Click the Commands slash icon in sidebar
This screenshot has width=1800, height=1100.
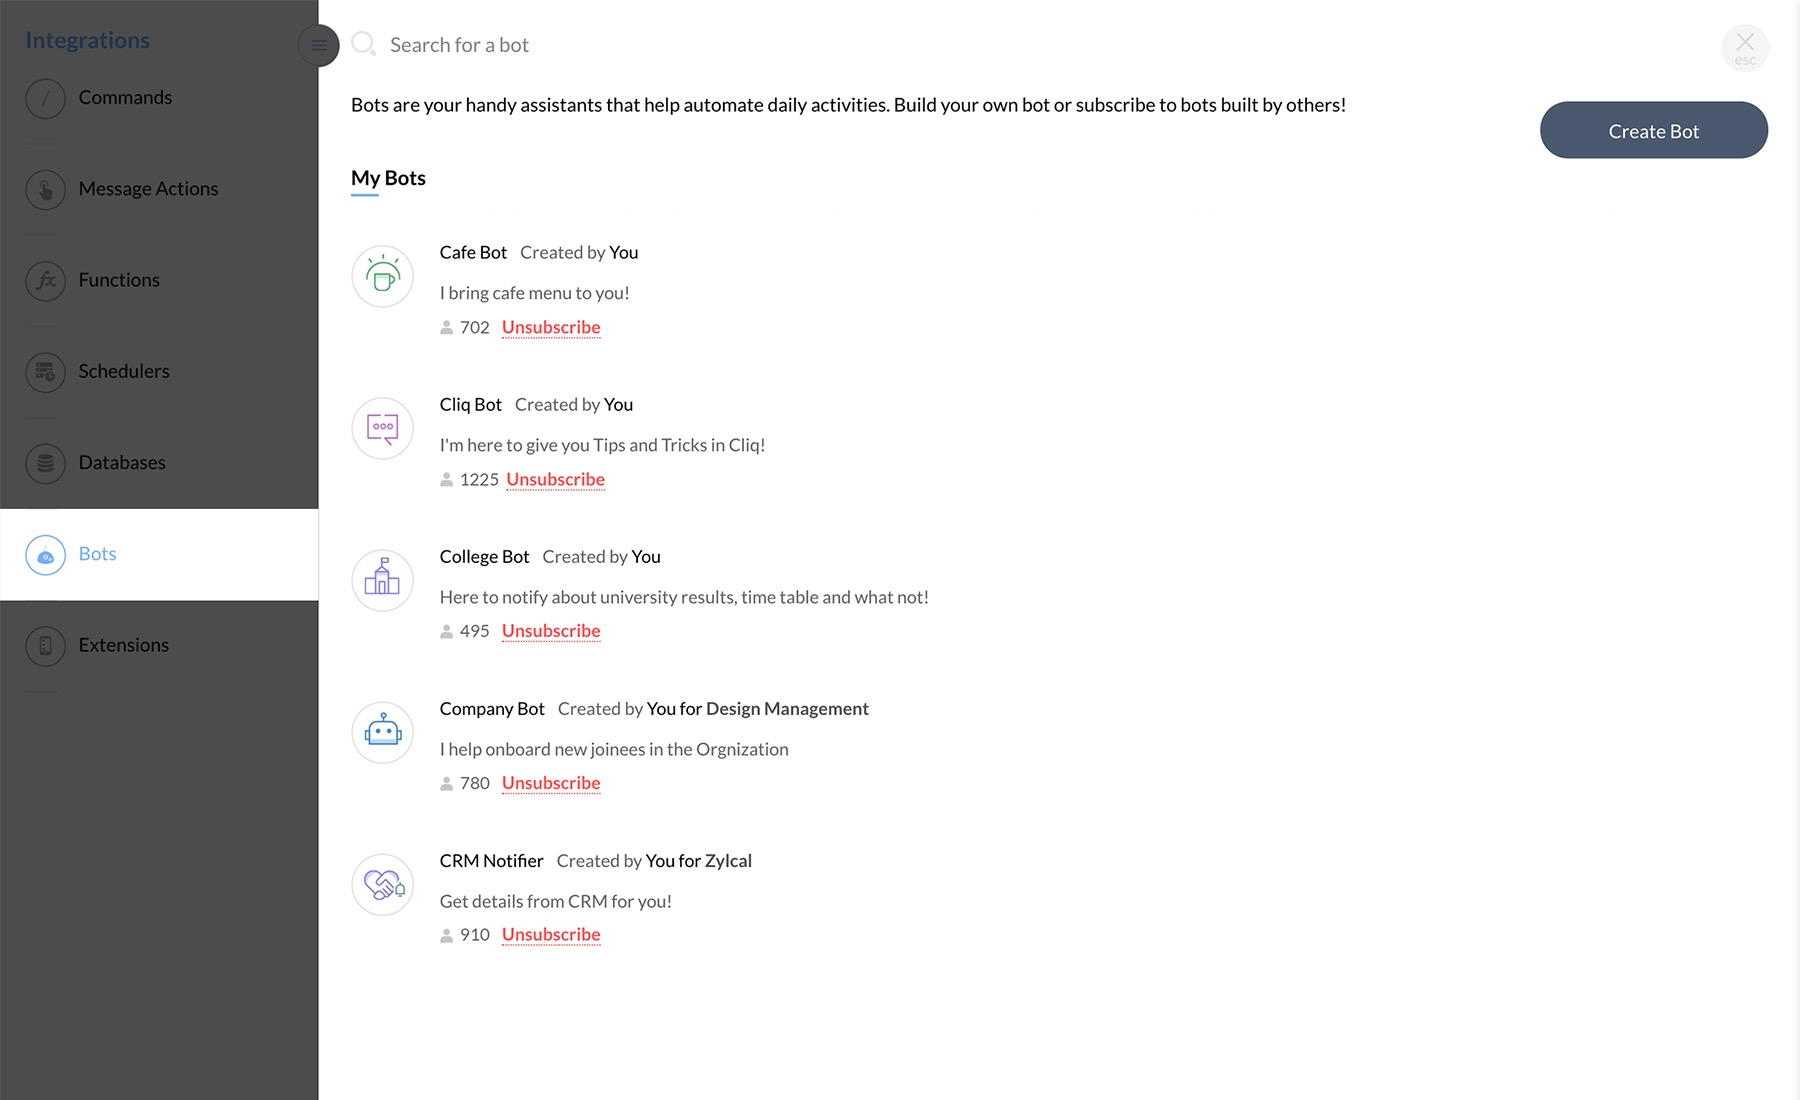point(45,98)
